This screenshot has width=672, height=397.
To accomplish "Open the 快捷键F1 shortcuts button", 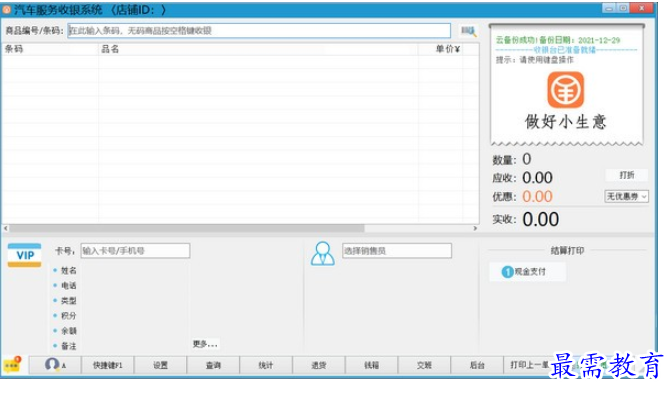I will [108, 365].
